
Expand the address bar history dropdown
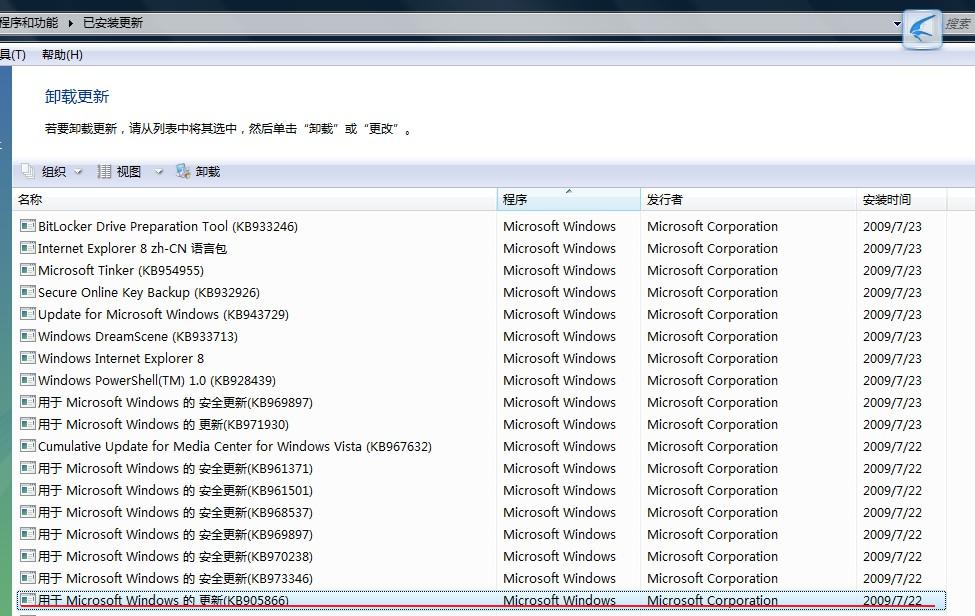coord(897,24)
